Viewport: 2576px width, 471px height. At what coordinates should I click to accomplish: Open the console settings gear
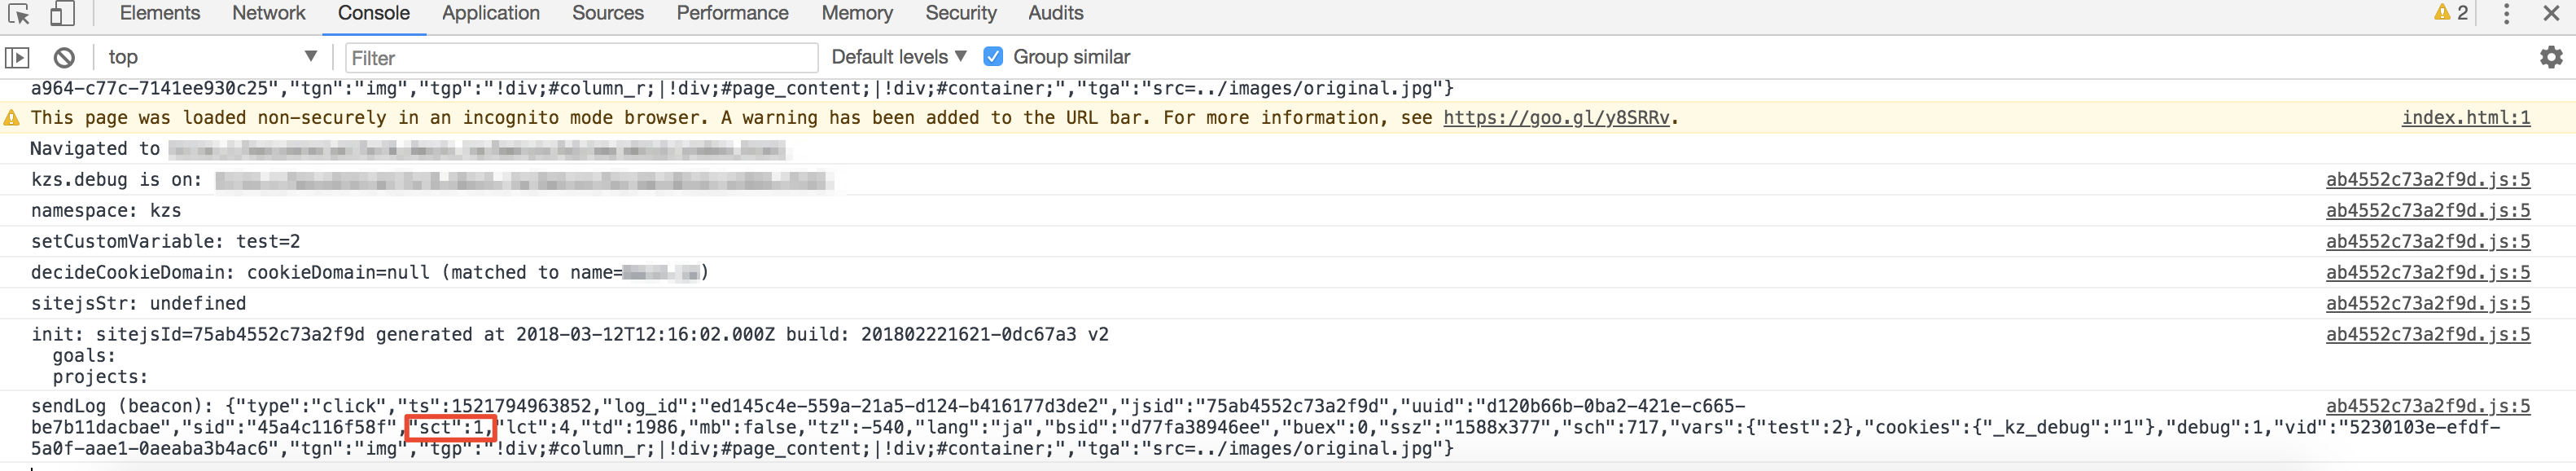(x=2551, y=57)
